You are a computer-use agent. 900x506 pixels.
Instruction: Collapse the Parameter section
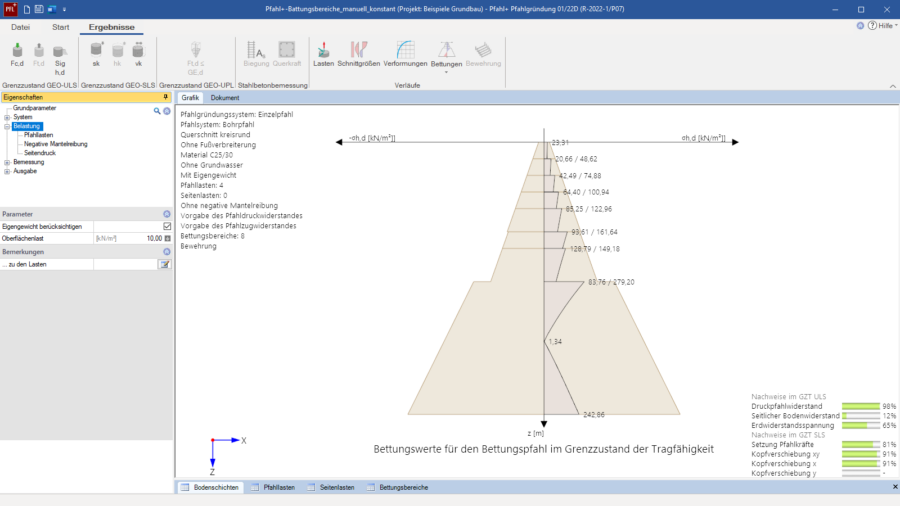pos(166,214)
